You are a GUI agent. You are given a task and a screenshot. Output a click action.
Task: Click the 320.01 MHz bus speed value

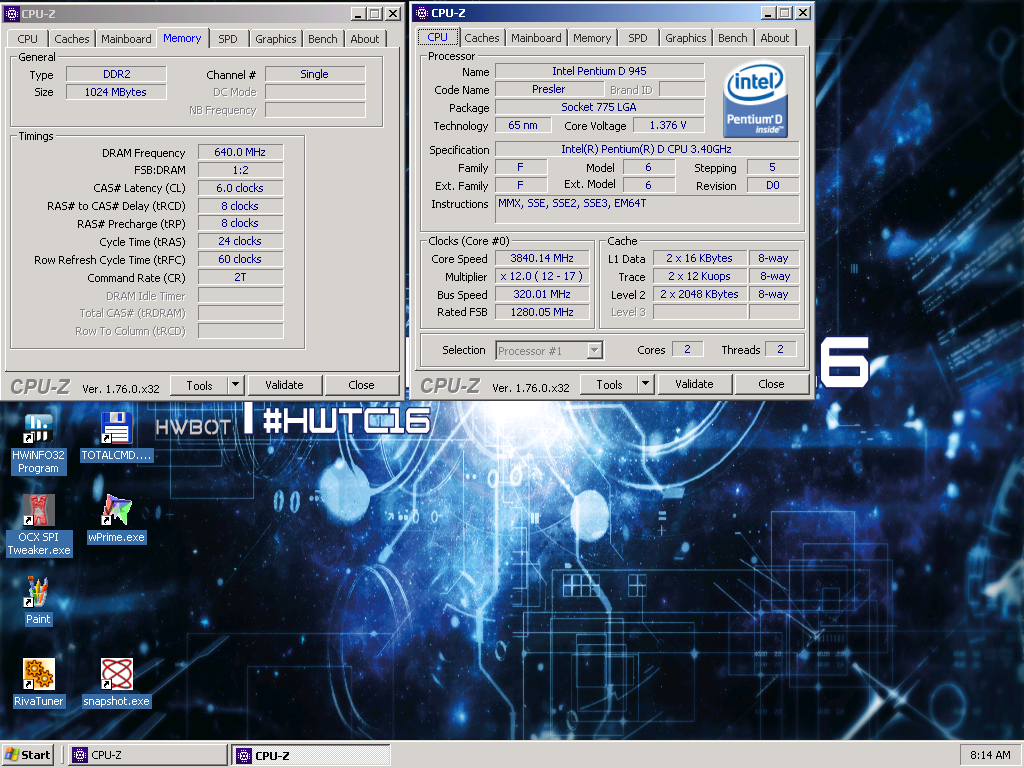542,295
